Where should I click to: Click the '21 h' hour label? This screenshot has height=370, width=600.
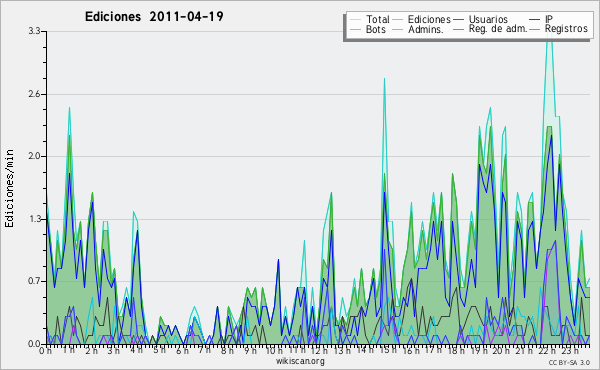(x=524, y=351)
